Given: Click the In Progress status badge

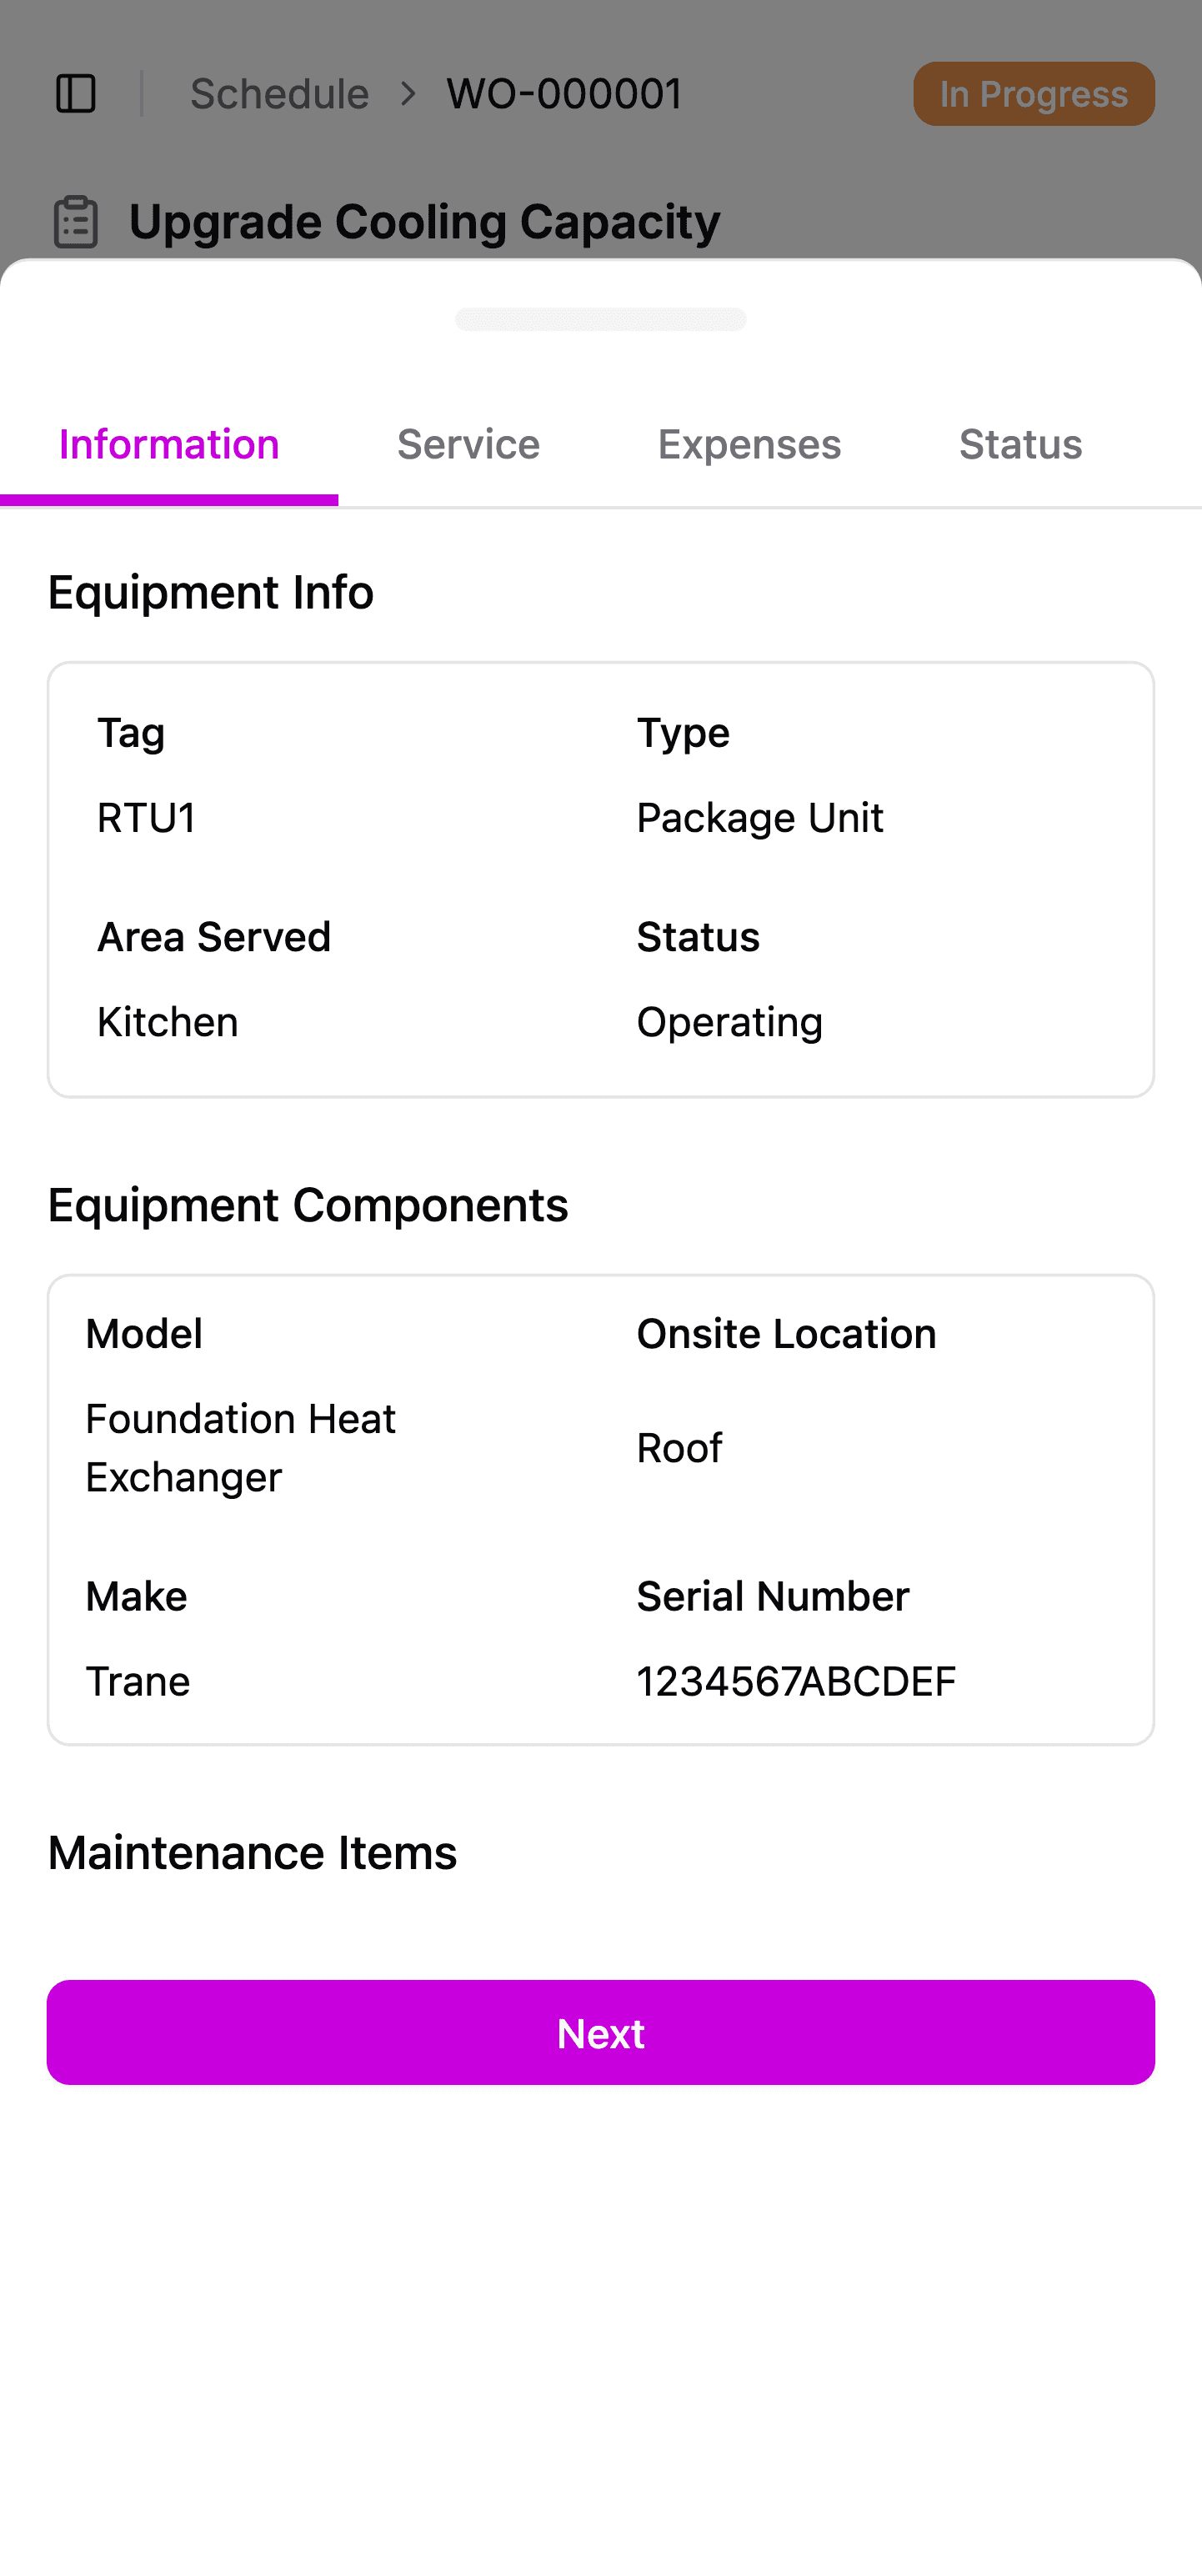Looking at the screenshot, I should point(1033,94).
